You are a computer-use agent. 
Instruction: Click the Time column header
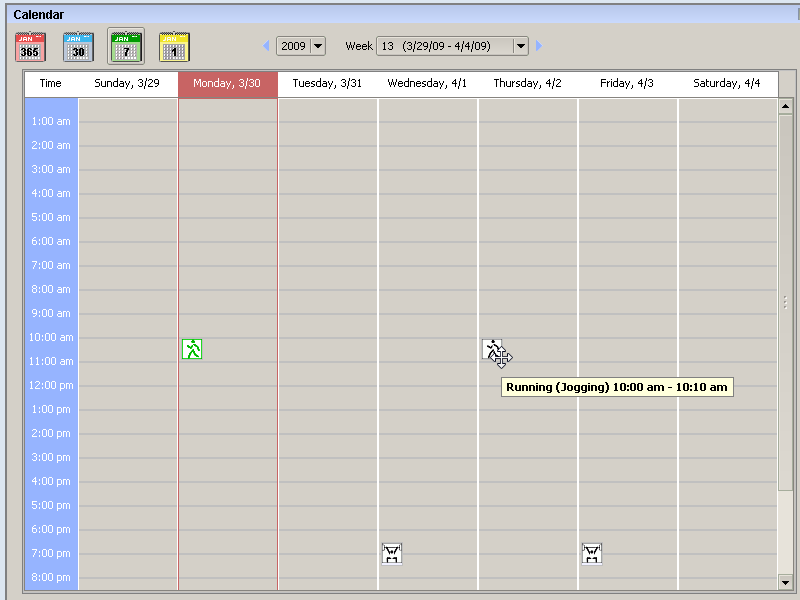coord(51,84)
